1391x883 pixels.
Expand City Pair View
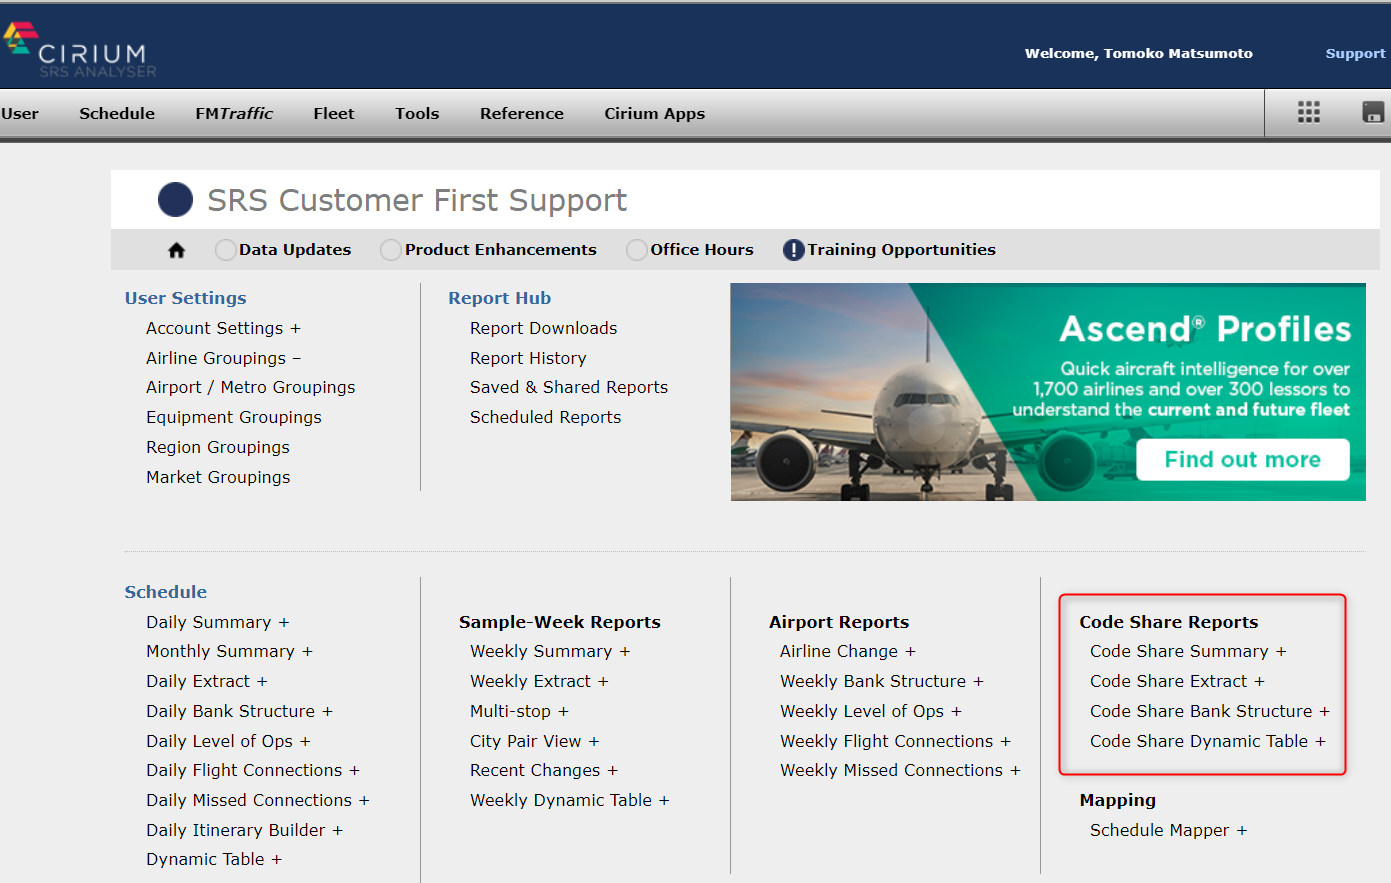535,741
